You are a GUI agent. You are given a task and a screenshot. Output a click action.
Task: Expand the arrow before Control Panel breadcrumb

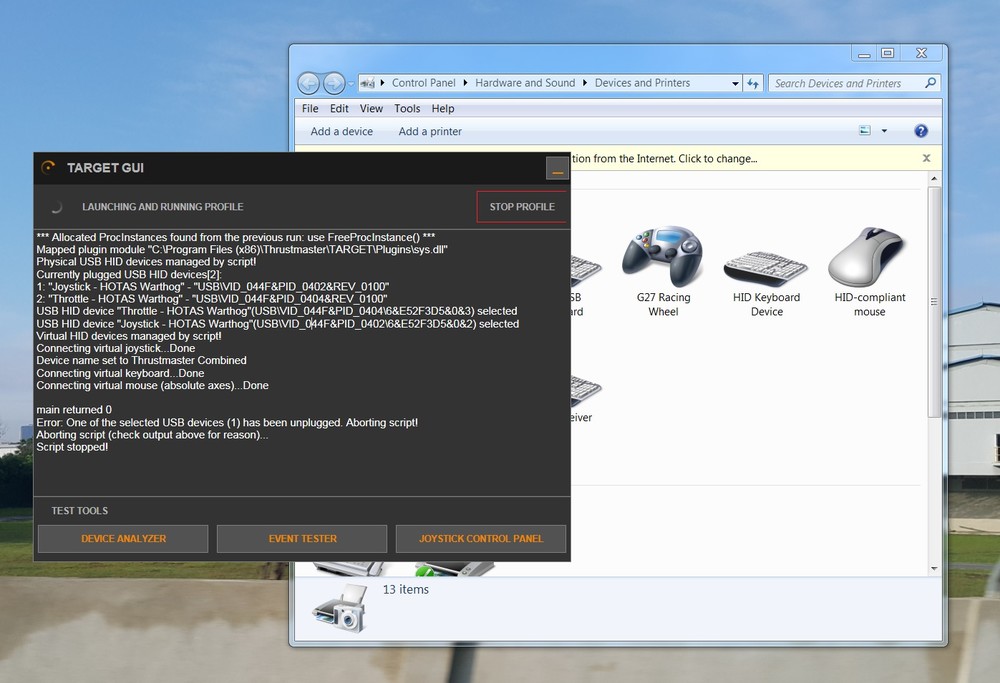(383, 83)
